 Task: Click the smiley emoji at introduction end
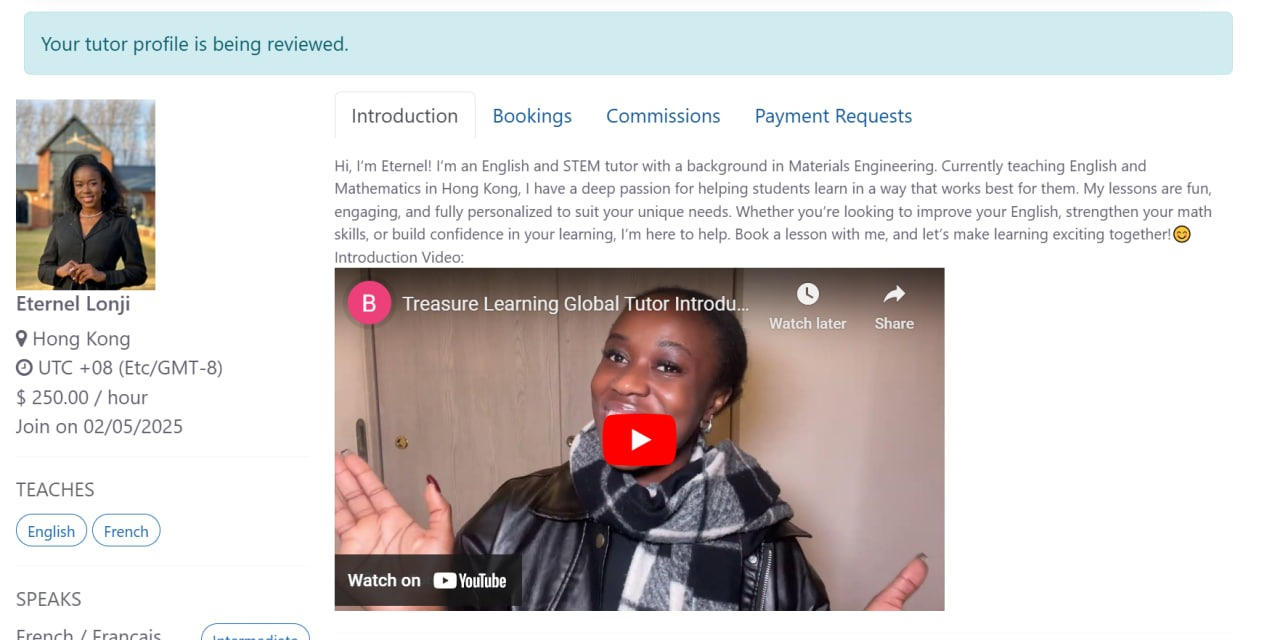[x=1182, y=235]
